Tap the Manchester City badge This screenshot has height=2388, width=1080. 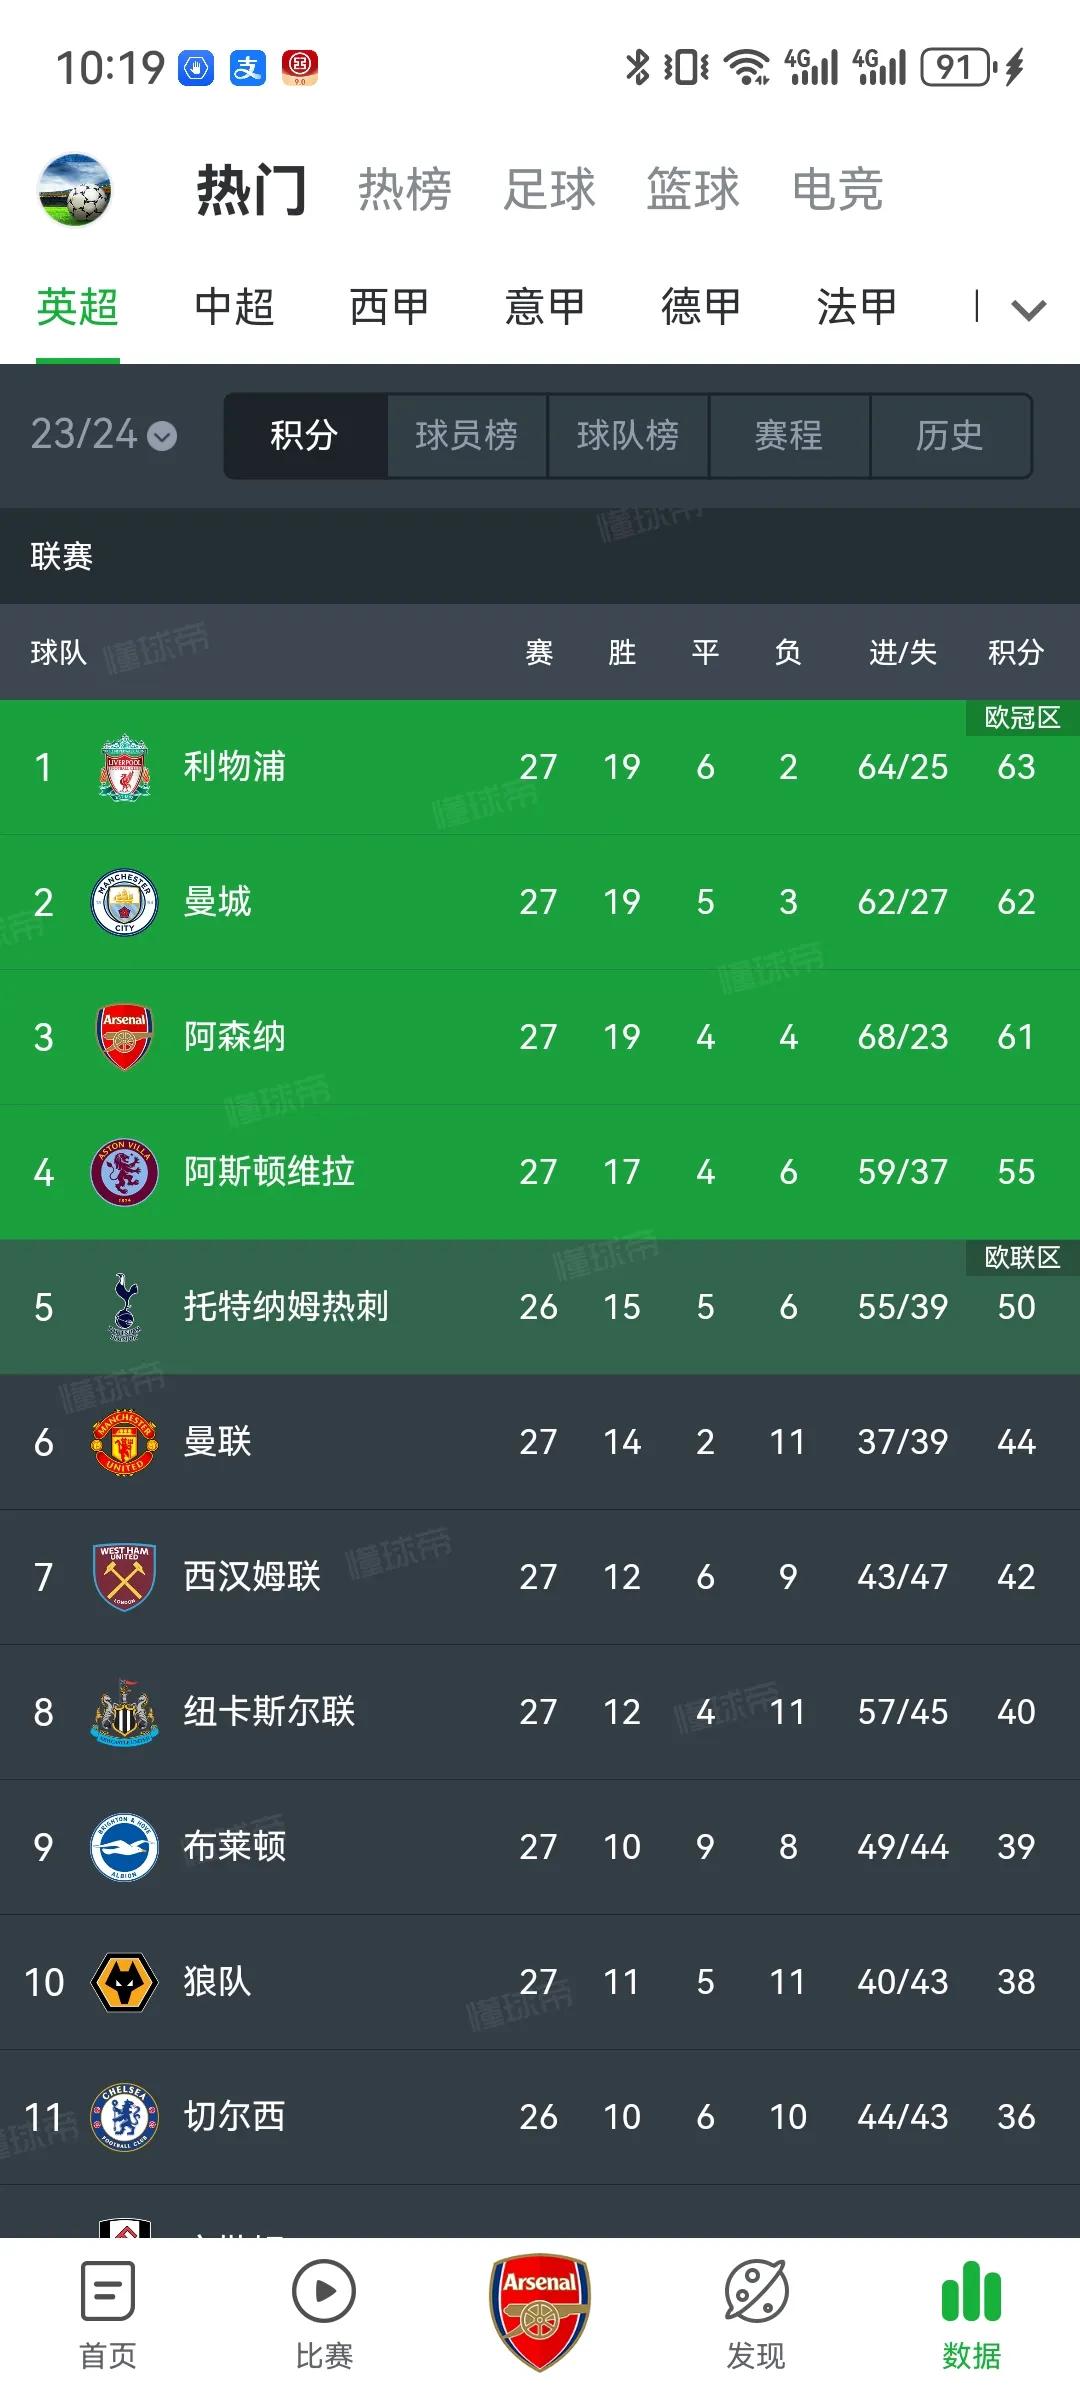point(124,902)
